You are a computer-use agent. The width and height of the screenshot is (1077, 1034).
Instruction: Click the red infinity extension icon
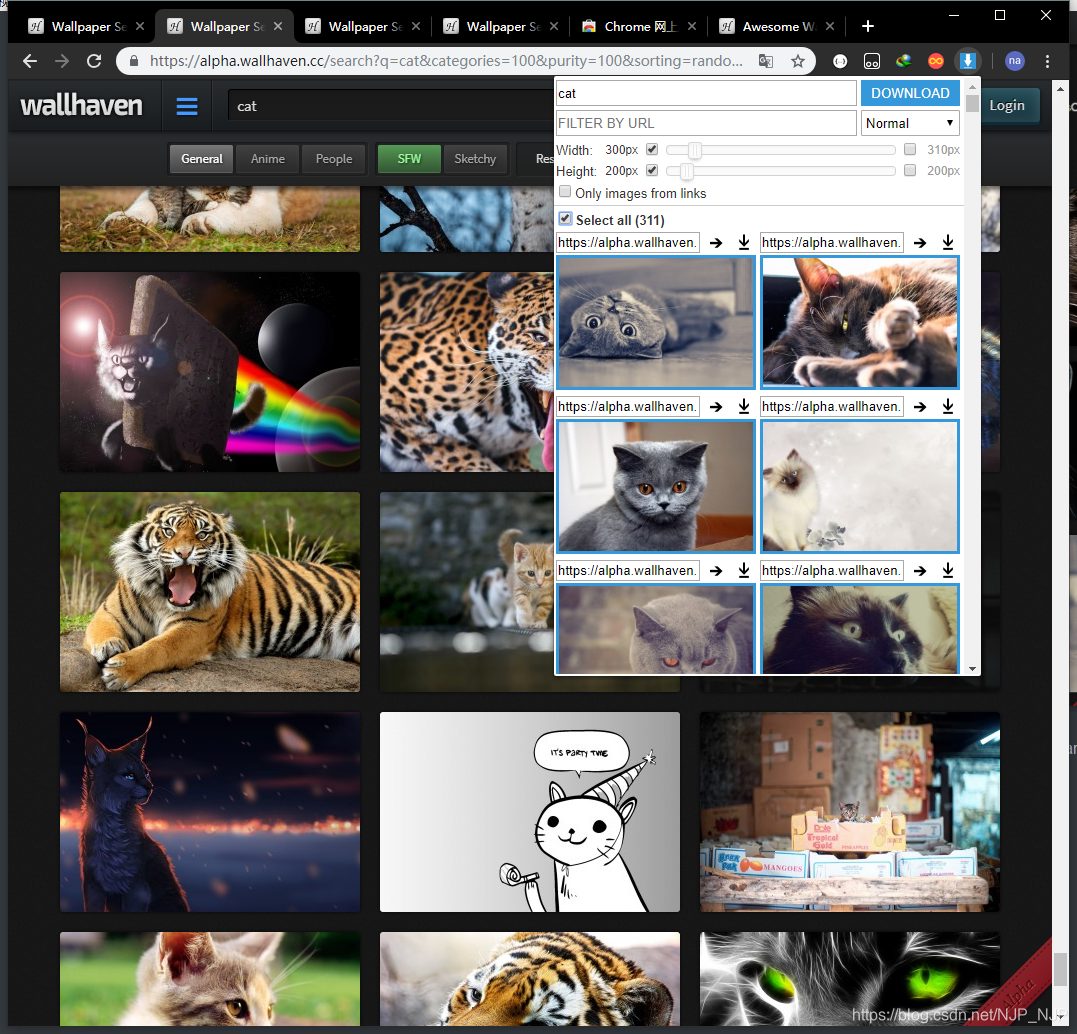pos(936,61)
